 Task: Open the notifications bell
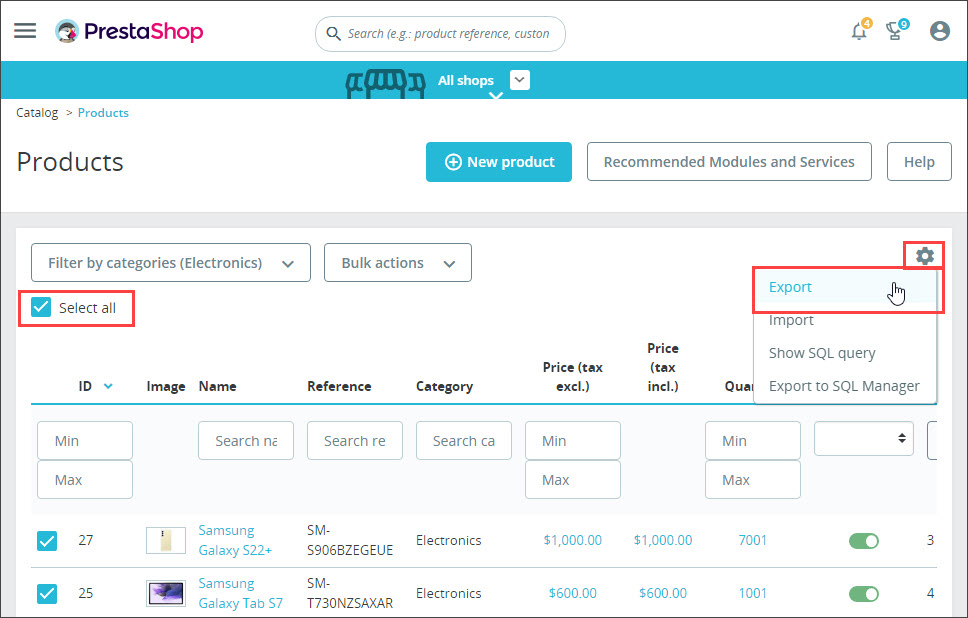tap(859, 30)
